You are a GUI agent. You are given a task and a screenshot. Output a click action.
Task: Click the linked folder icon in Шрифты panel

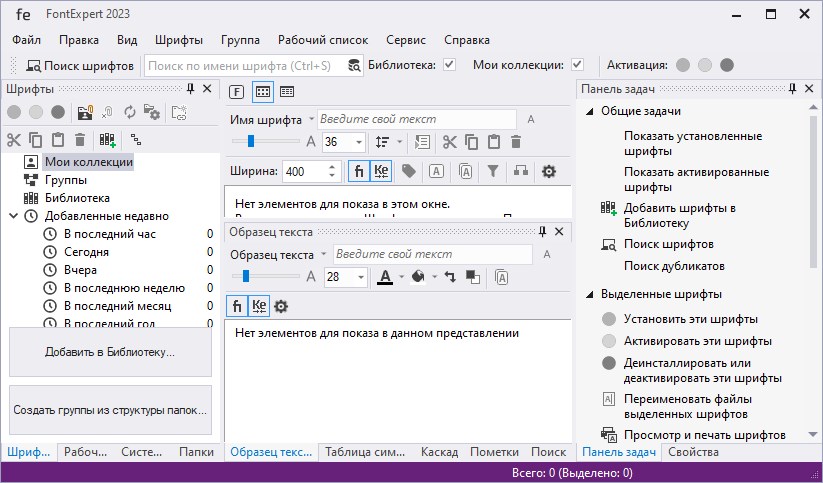179,112
